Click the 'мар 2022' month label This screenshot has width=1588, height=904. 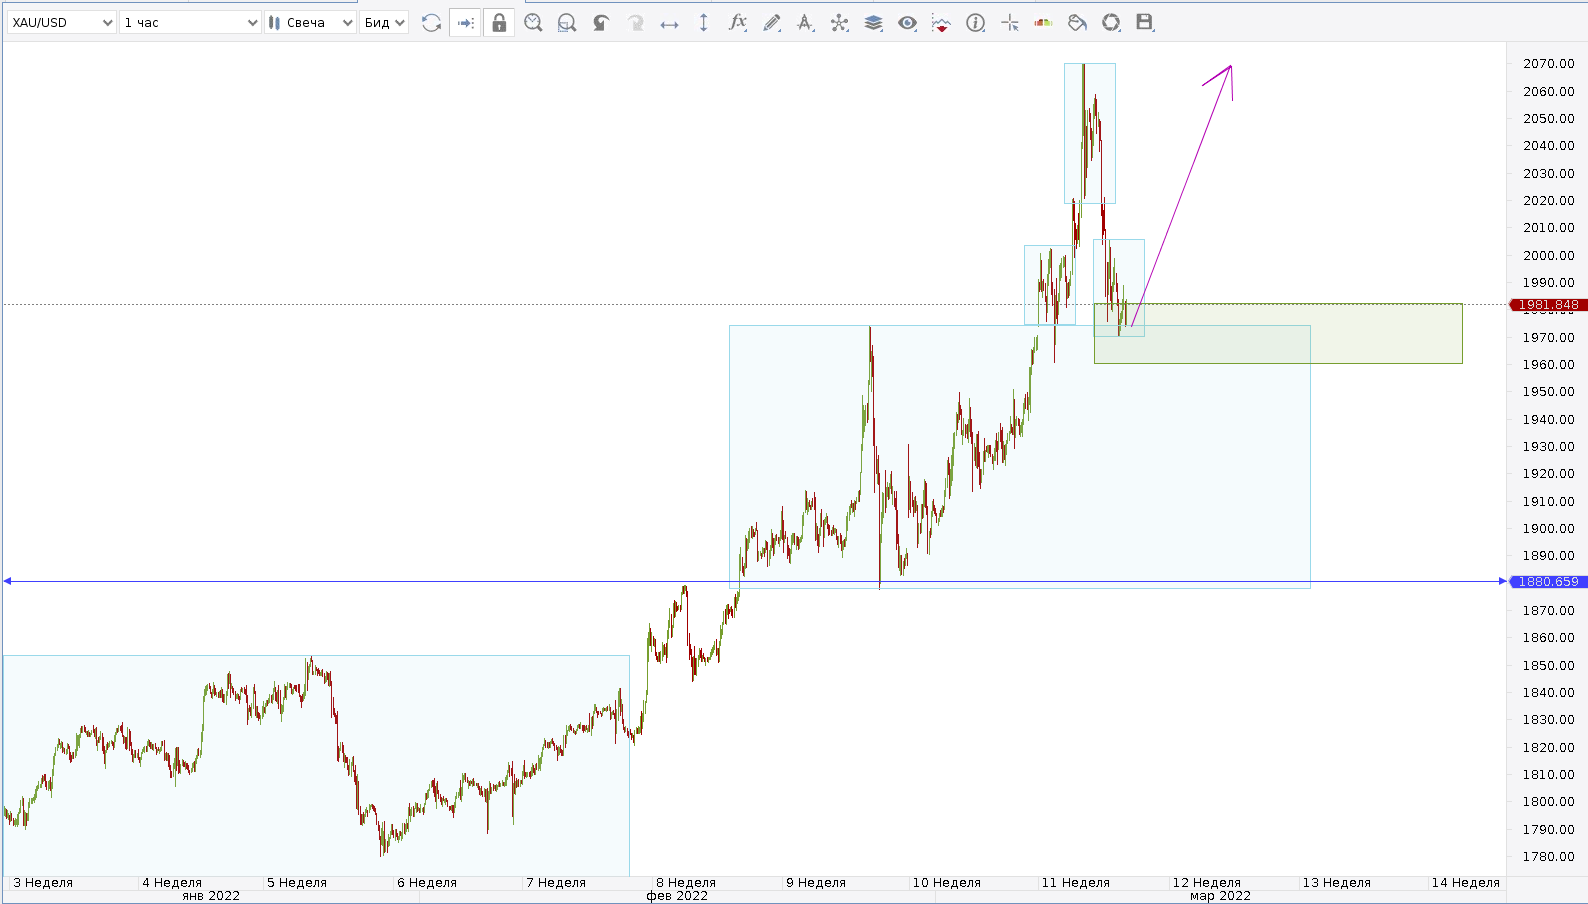pyautogui.click(x=1220, y=896)
